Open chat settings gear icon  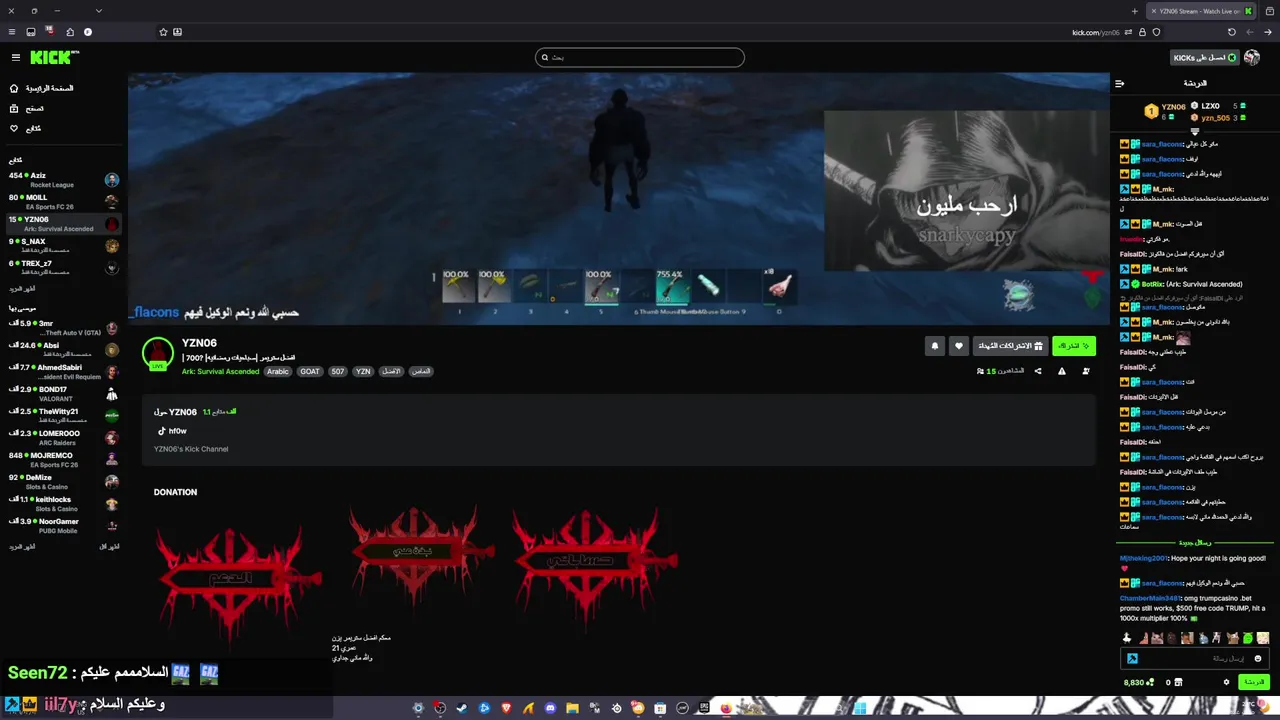pyautogui.click(x=1227, y=682)
